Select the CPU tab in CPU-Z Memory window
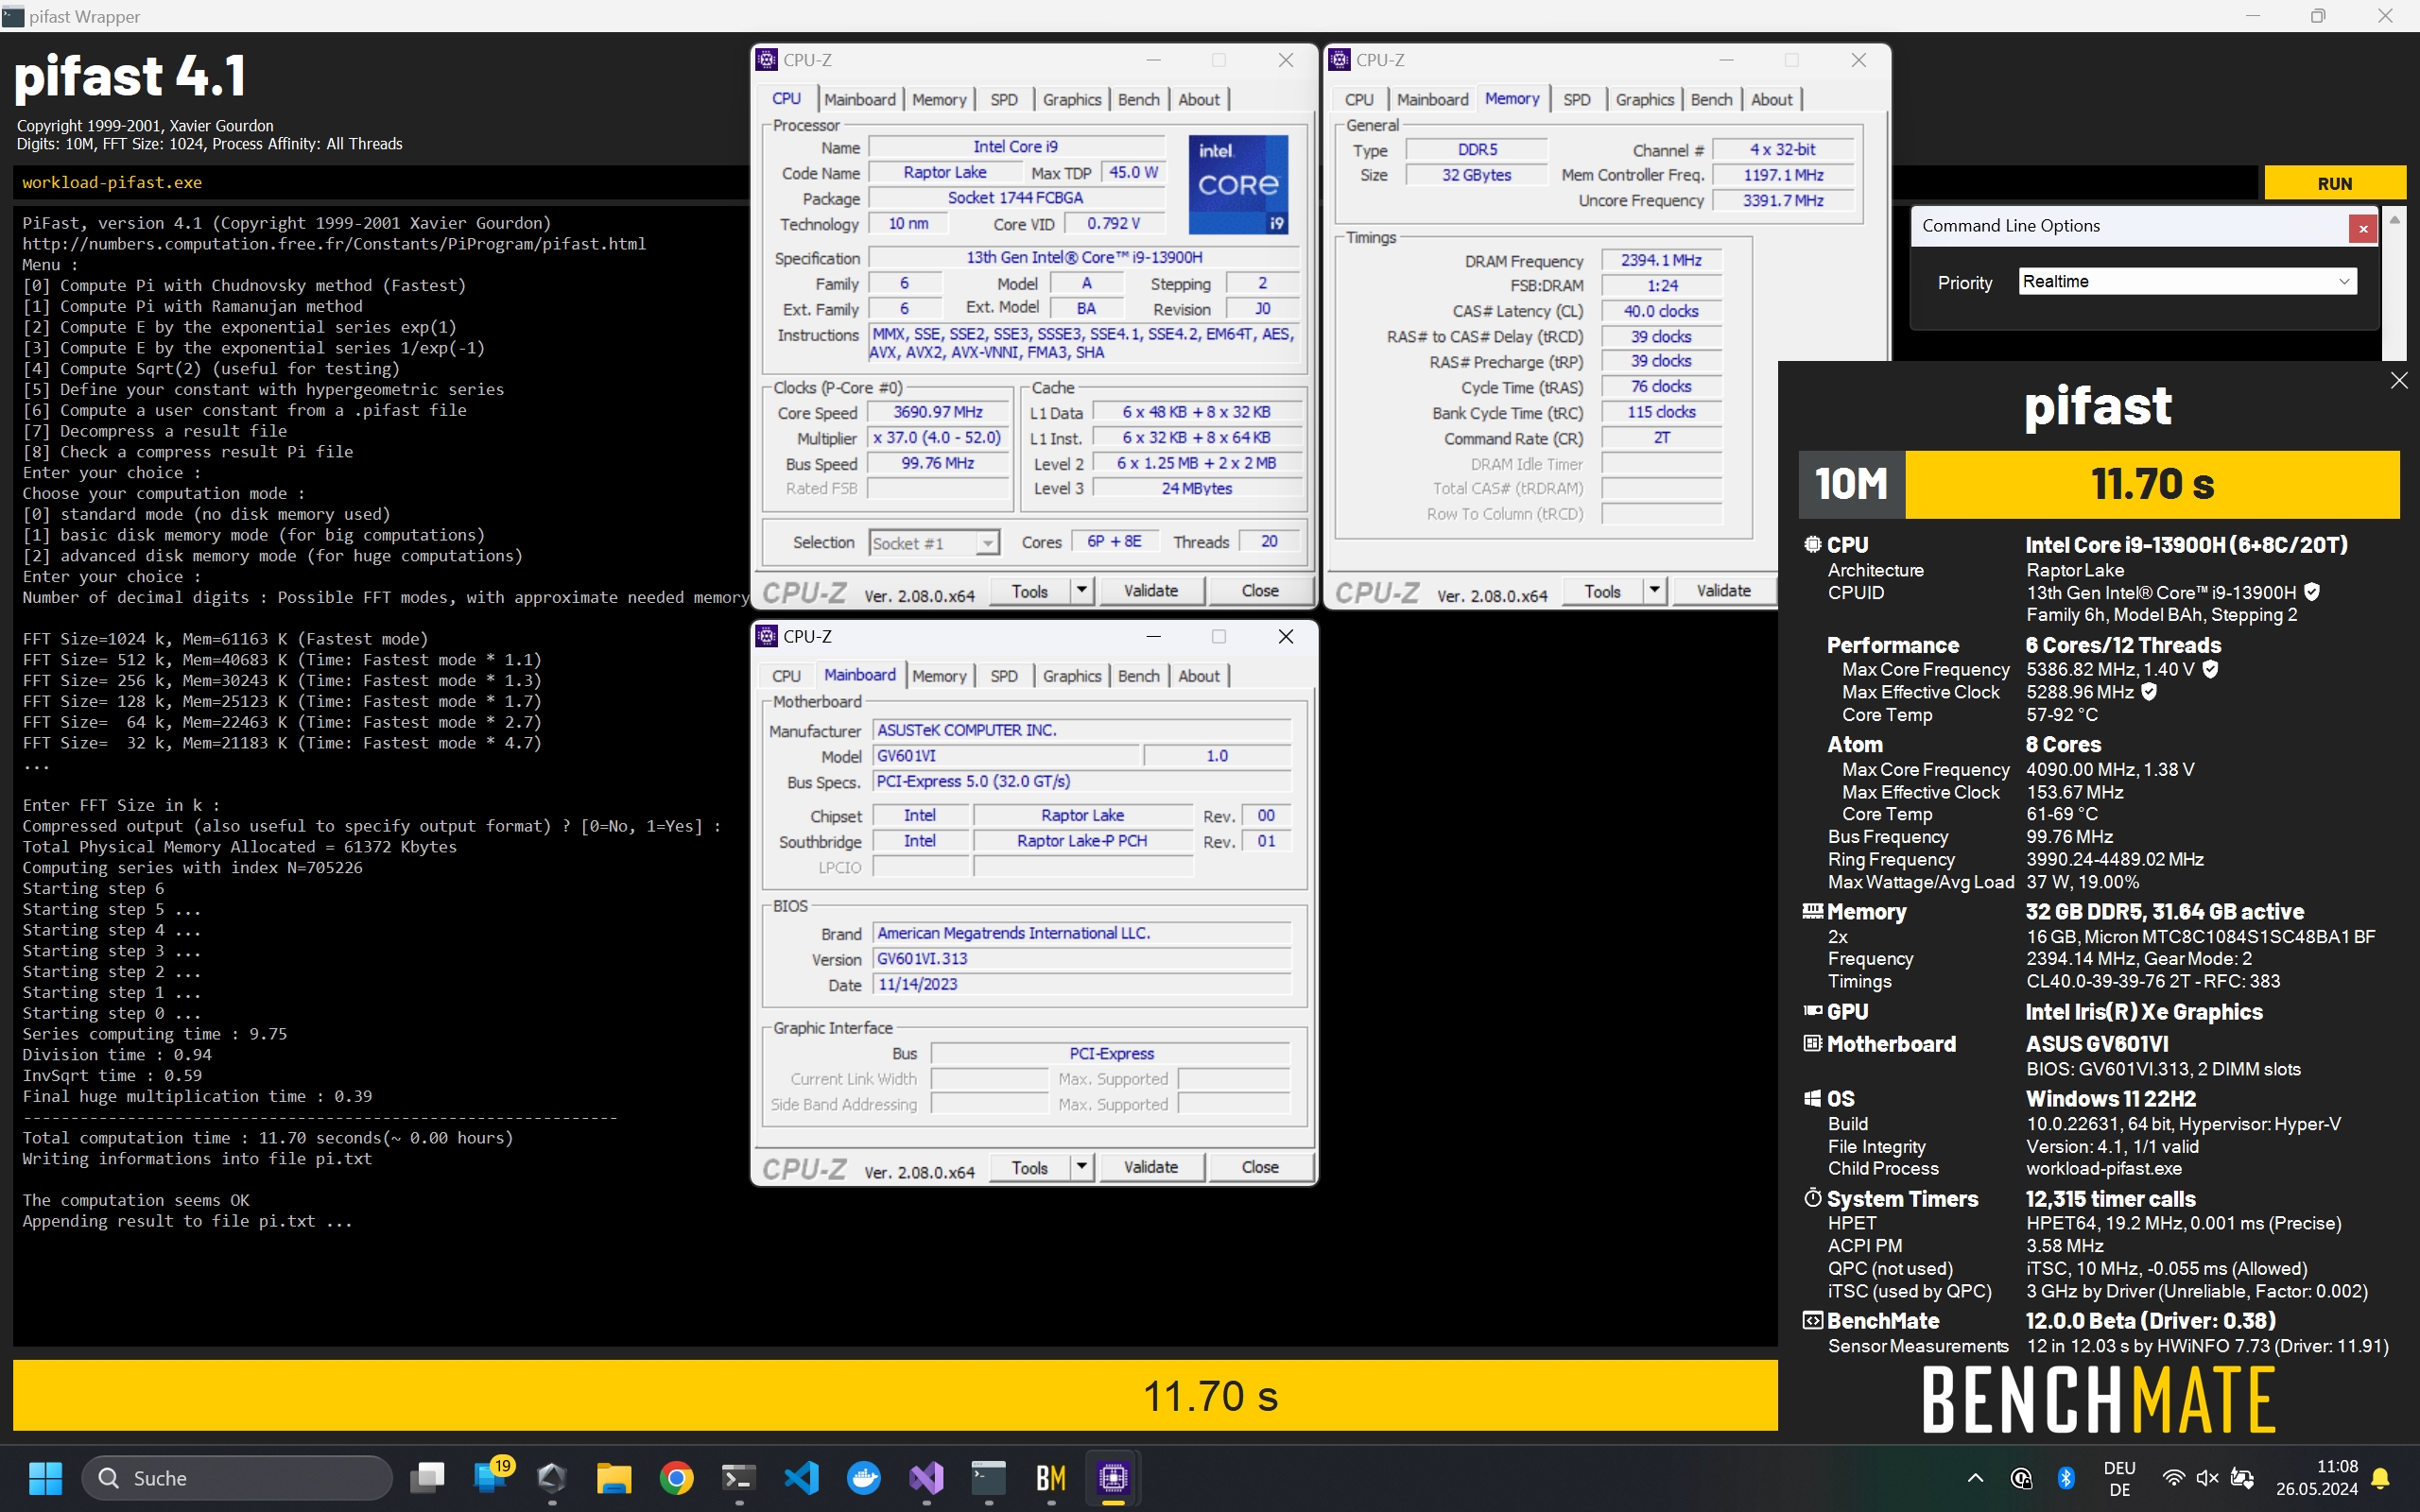The image size is (2420, 1512). (1359, 99)
